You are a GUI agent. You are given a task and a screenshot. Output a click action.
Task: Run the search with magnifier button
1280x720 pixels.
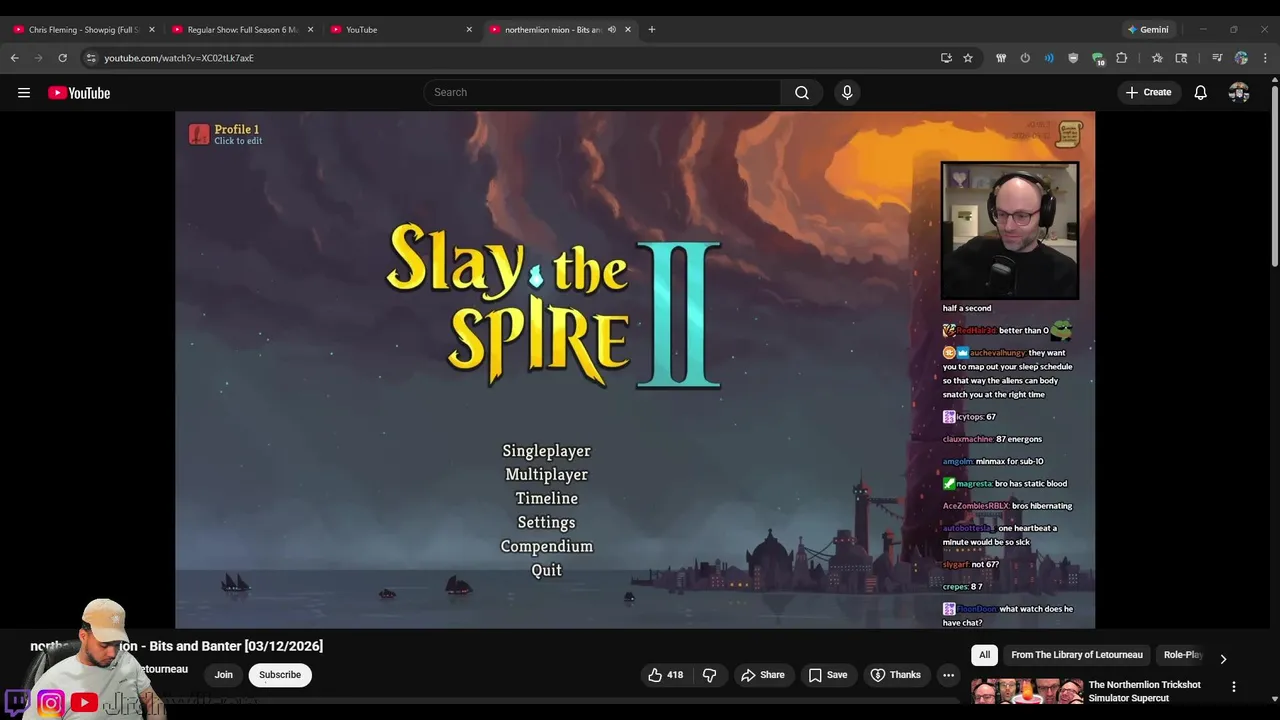click(x=802, y=93)
